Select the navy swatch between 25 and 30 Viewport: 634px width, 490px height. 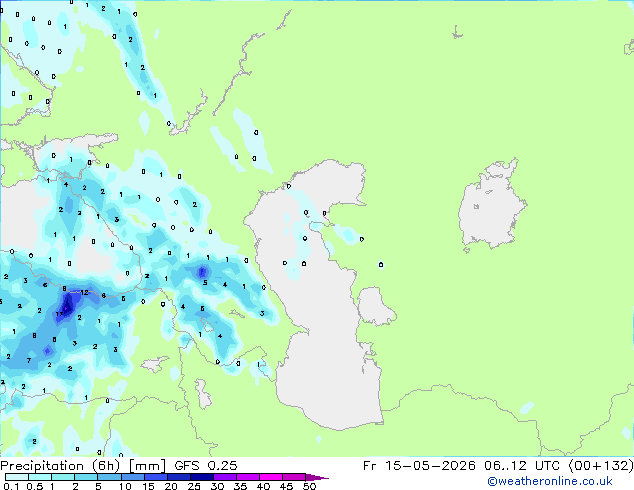click(x=201, y=477)
